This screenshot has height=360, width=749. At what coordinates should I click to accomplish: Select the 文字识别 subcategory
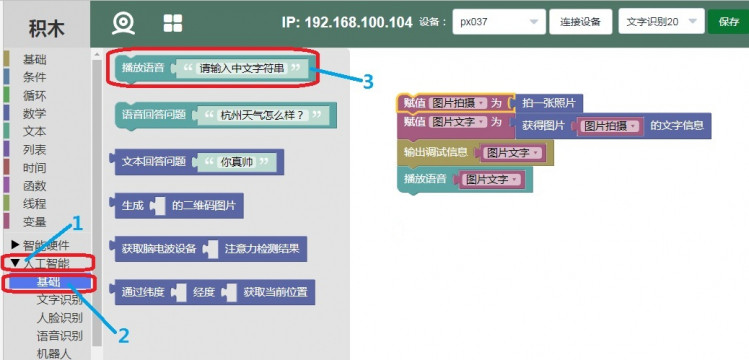point(59,300)
